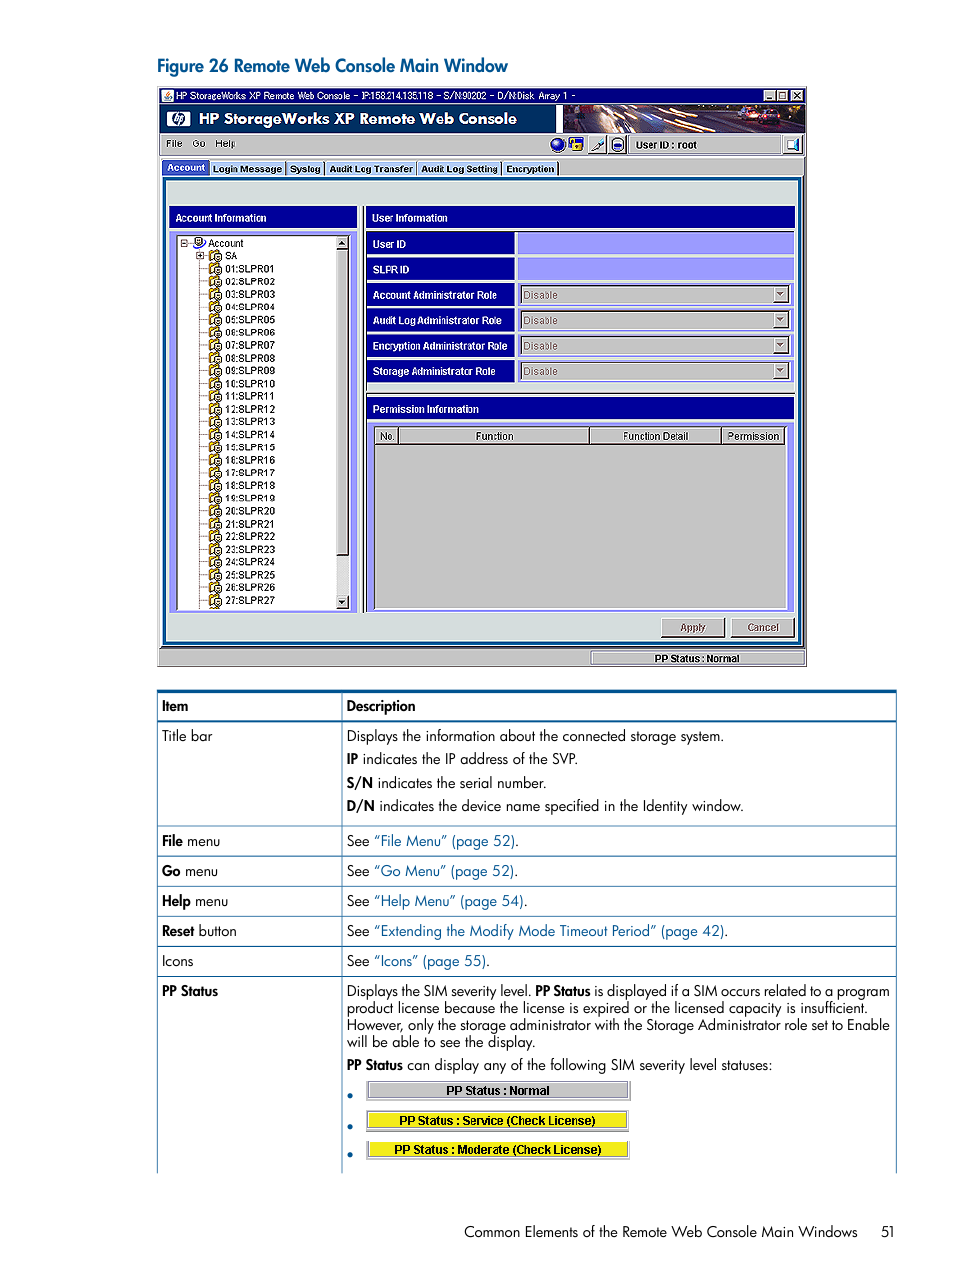The height and width of the screenshot is (1271, 954).
Task: Click the icon beside 12:SLPR12
Action: tap(215, 409)
